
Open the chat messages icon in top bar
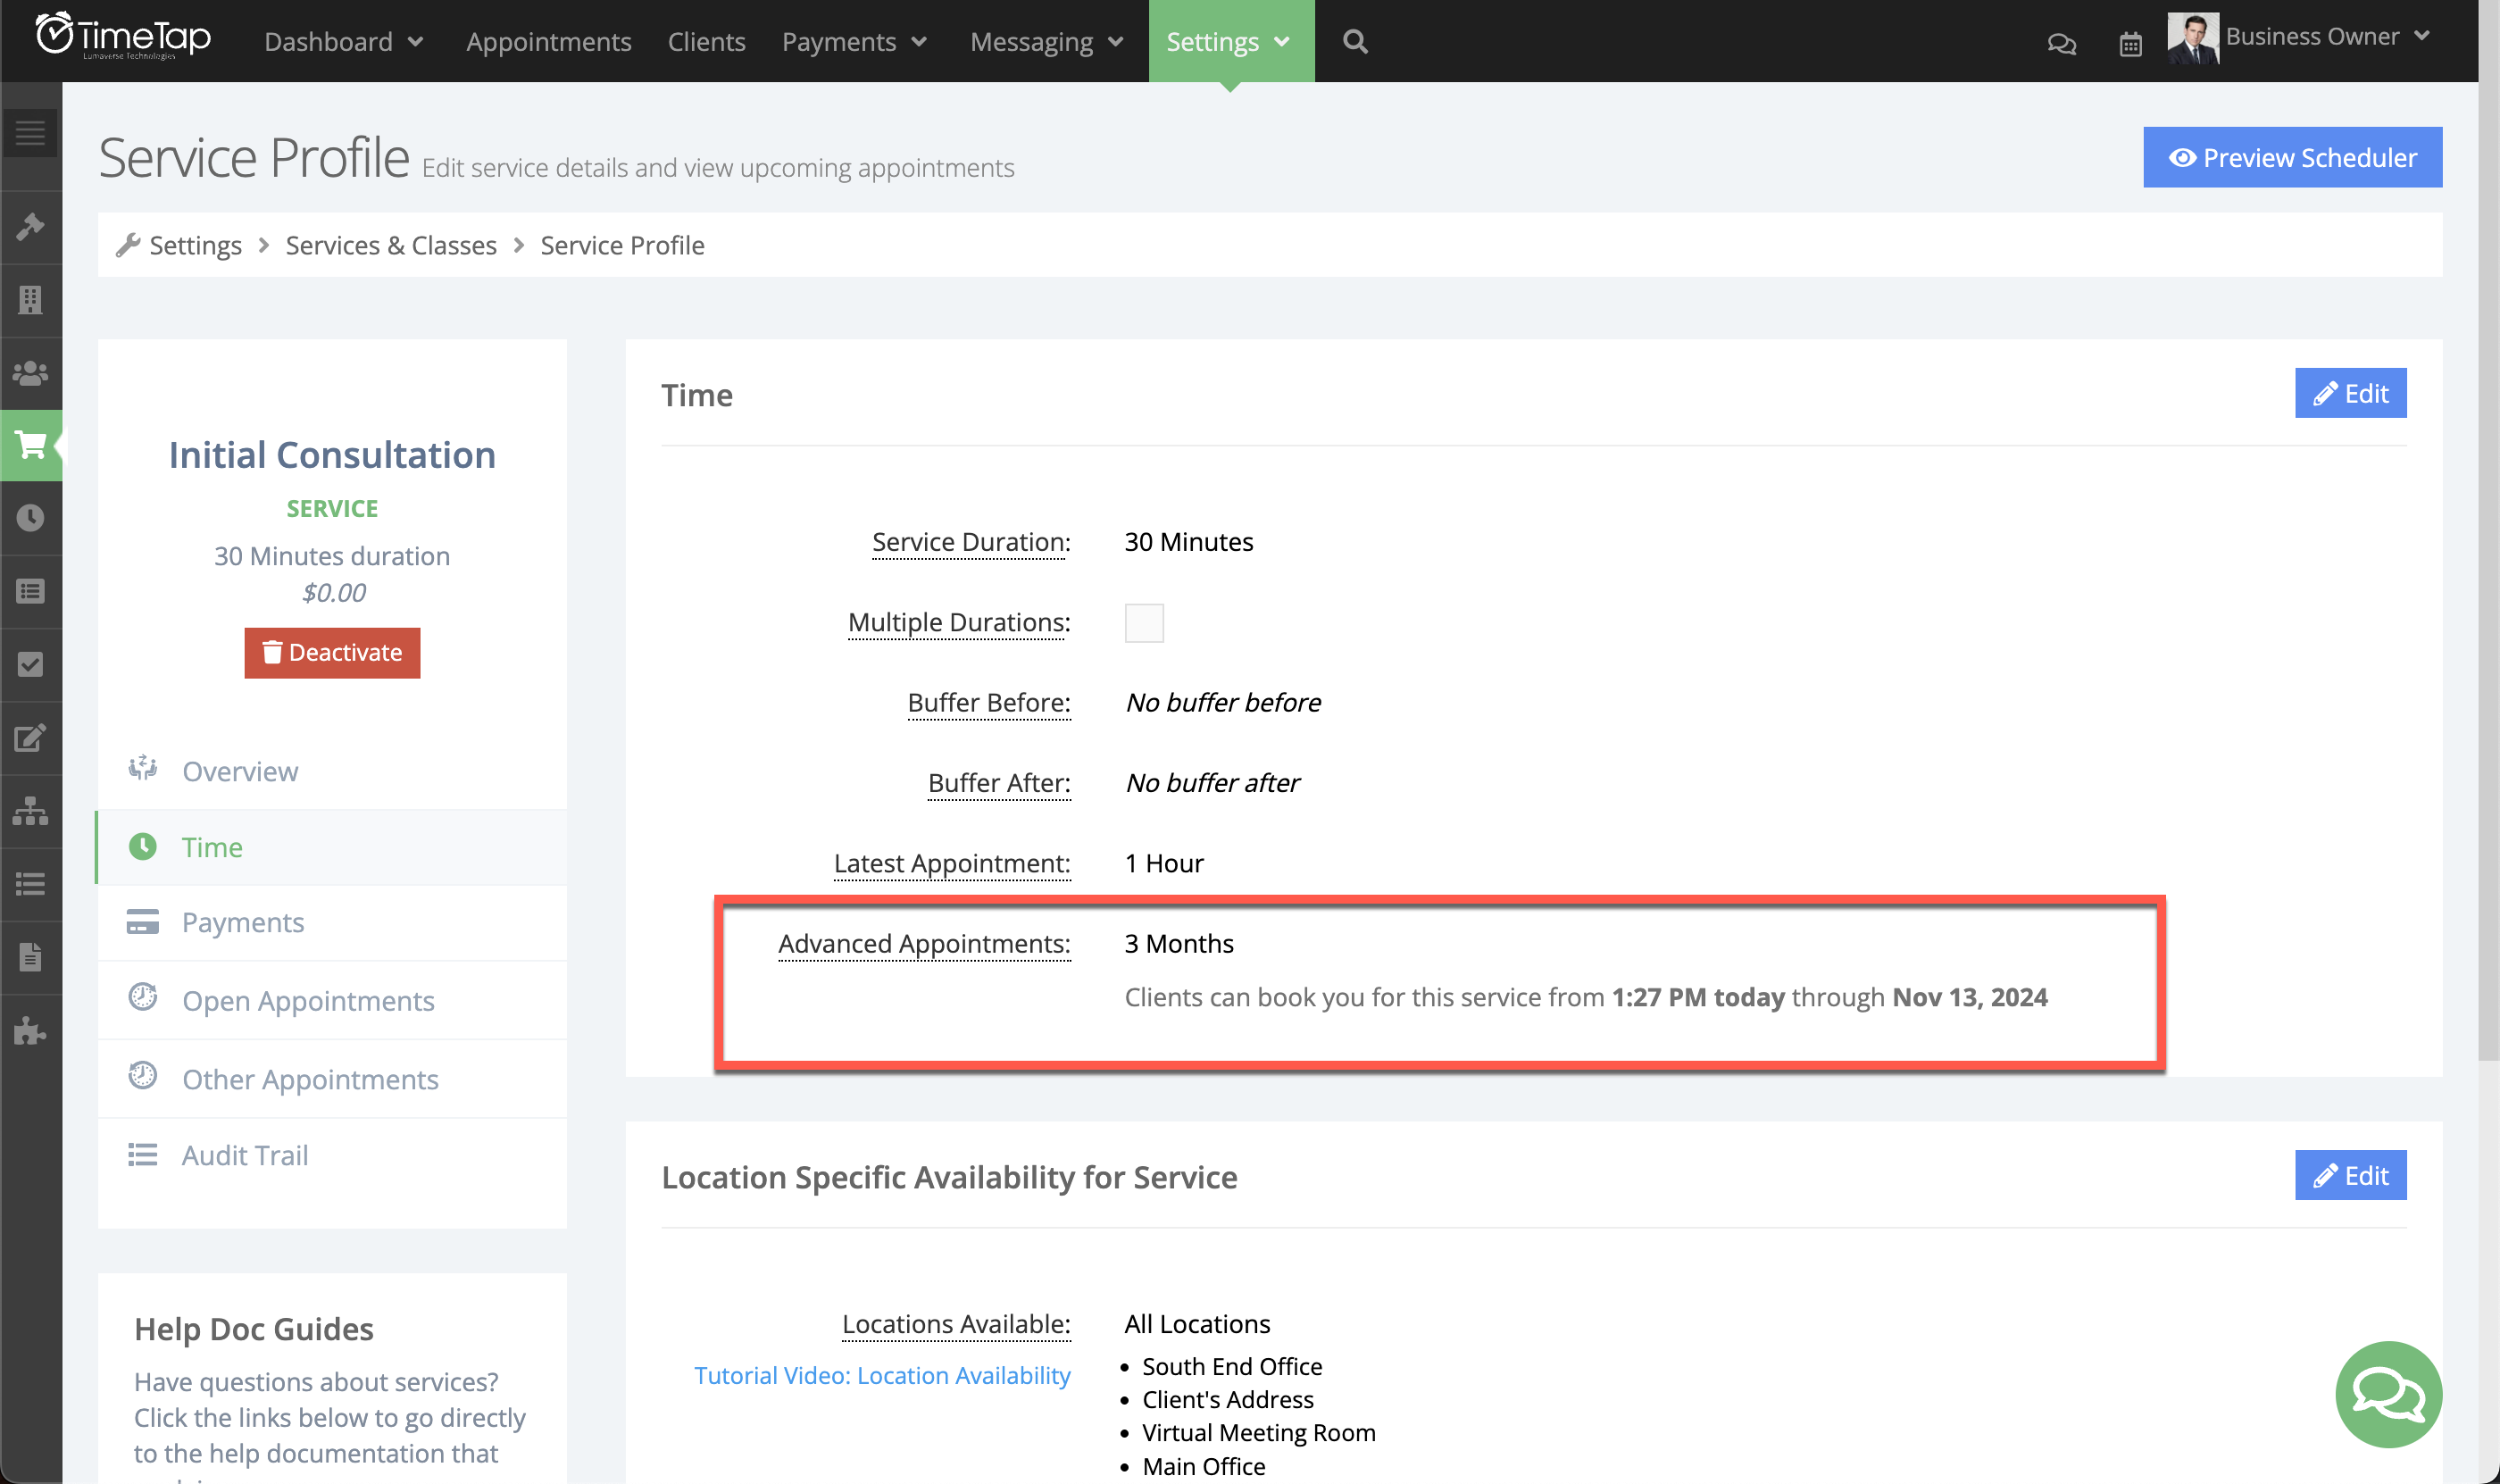point(2061,44)
